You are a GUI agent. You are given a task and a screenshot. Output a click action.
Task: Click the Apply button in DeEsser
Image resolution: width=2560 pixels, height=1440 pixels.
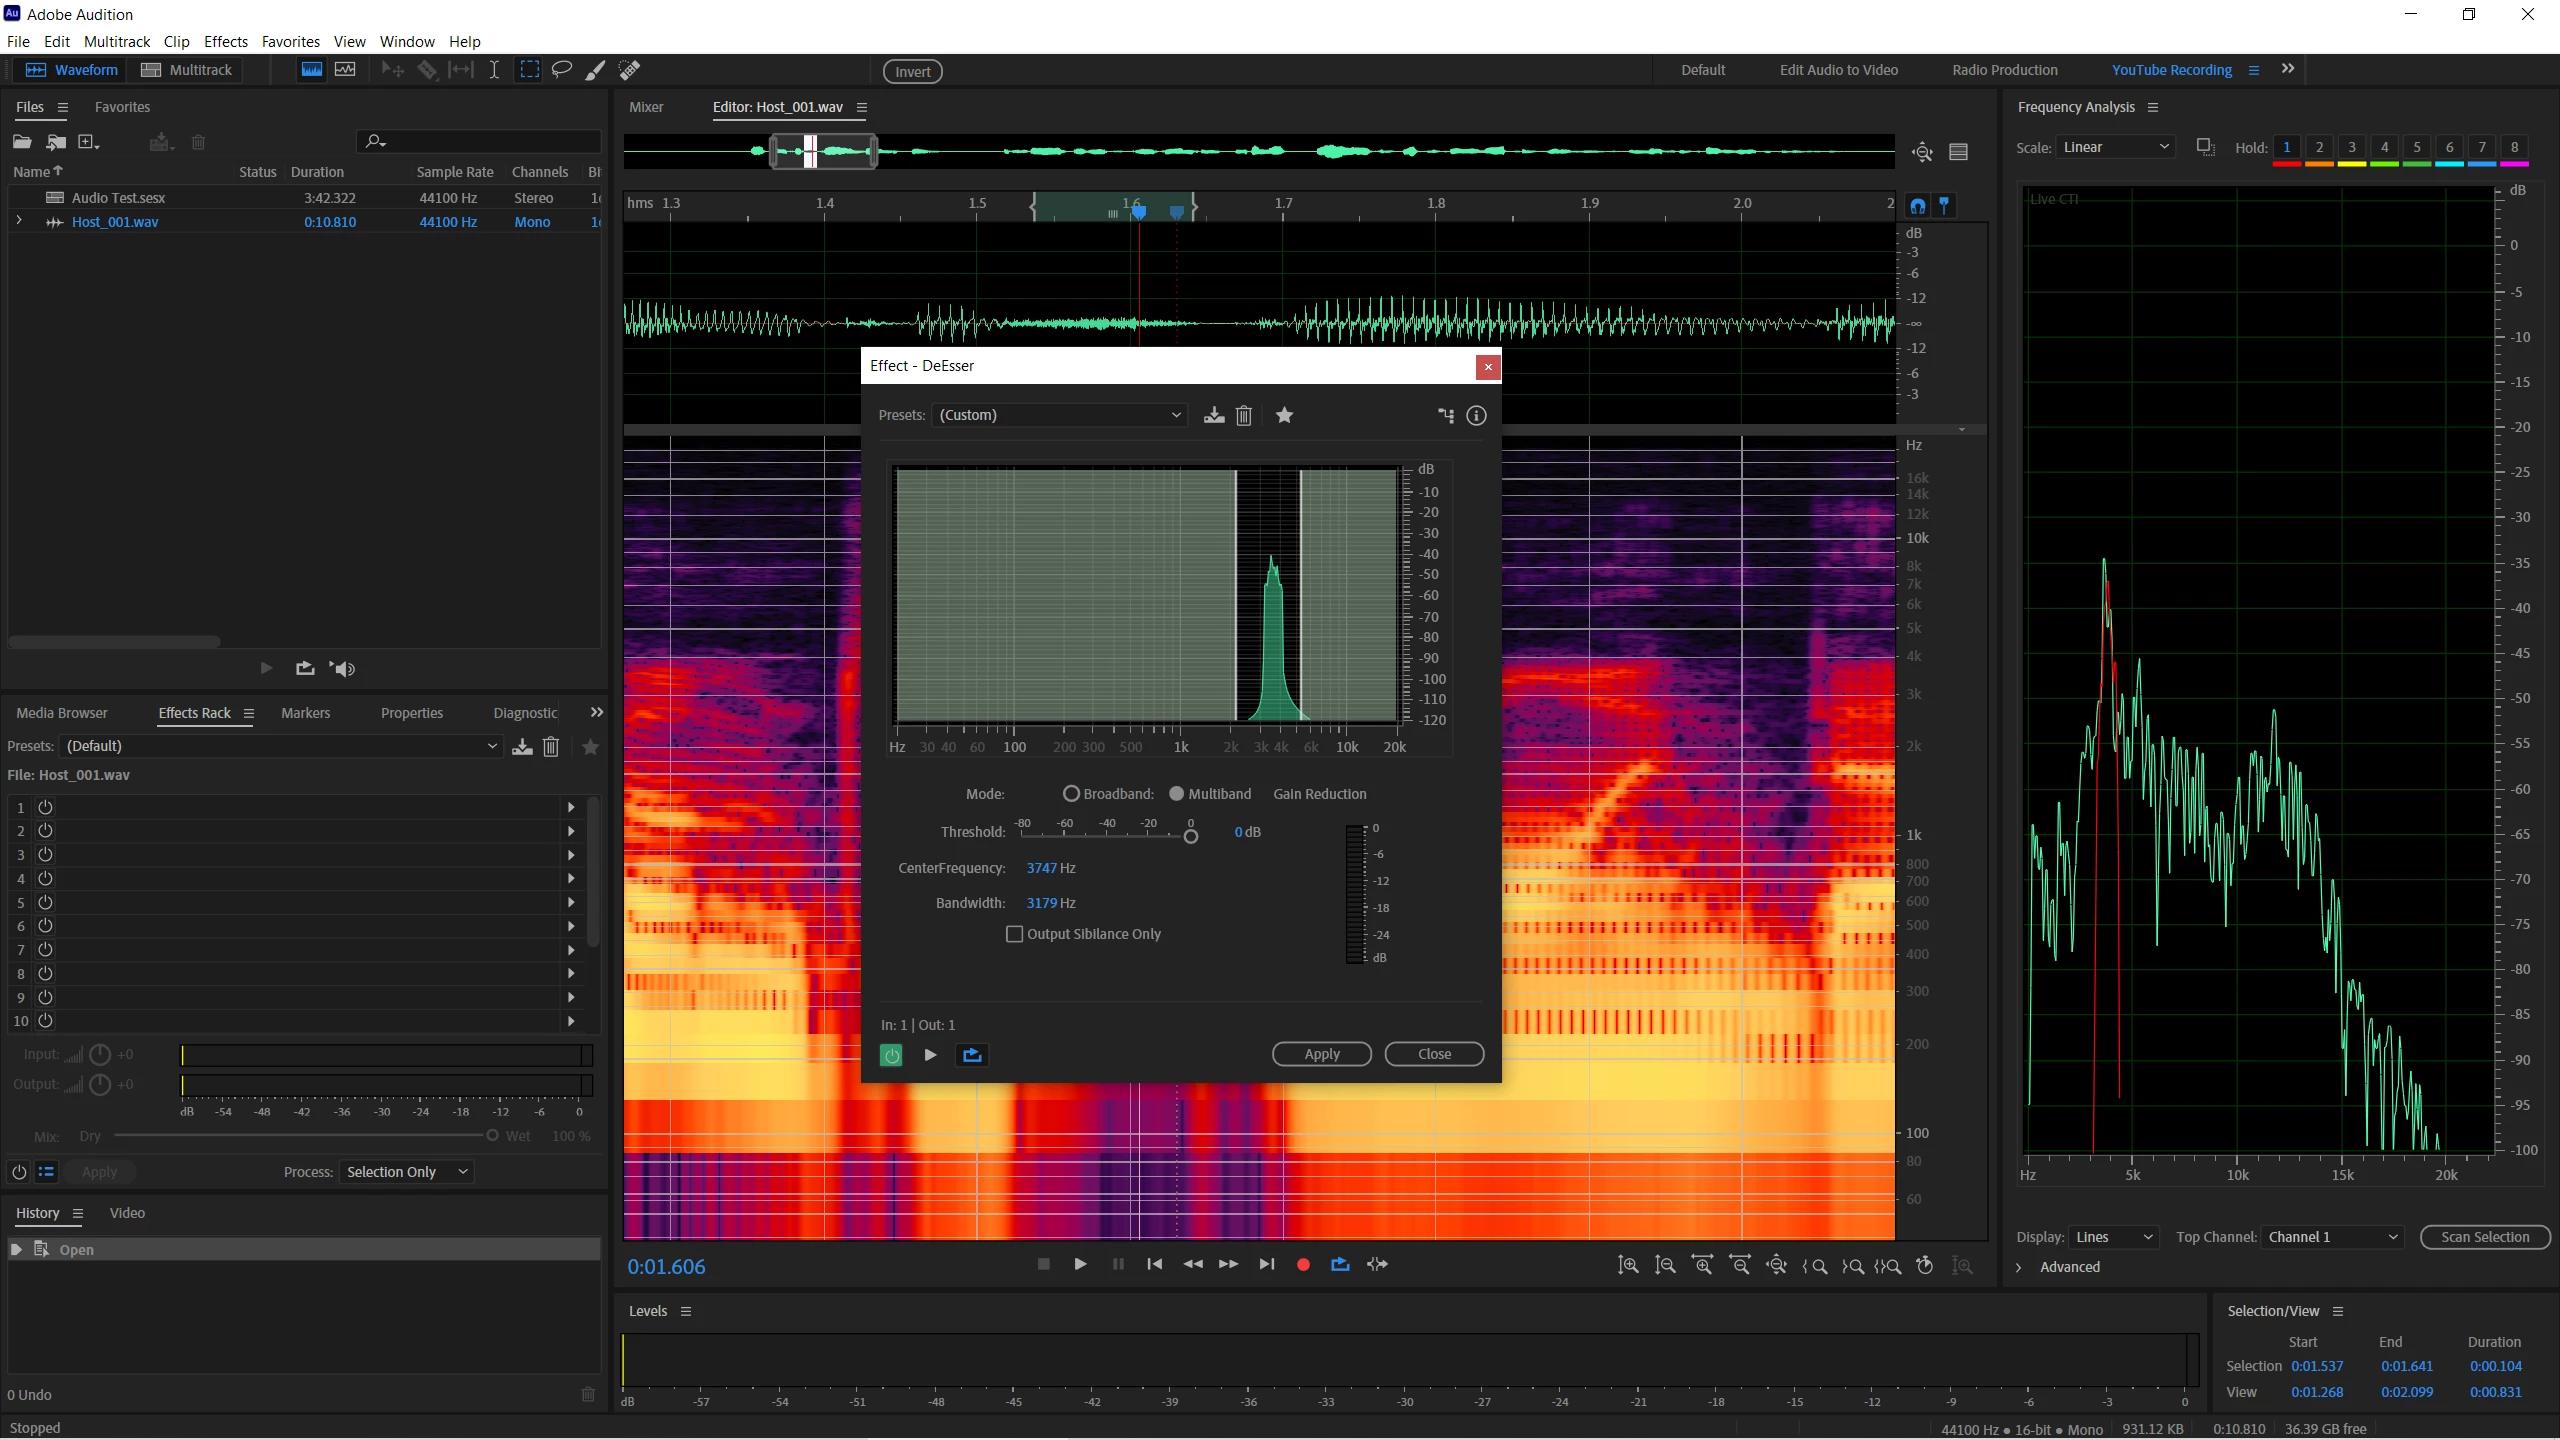point(1321,1054)
